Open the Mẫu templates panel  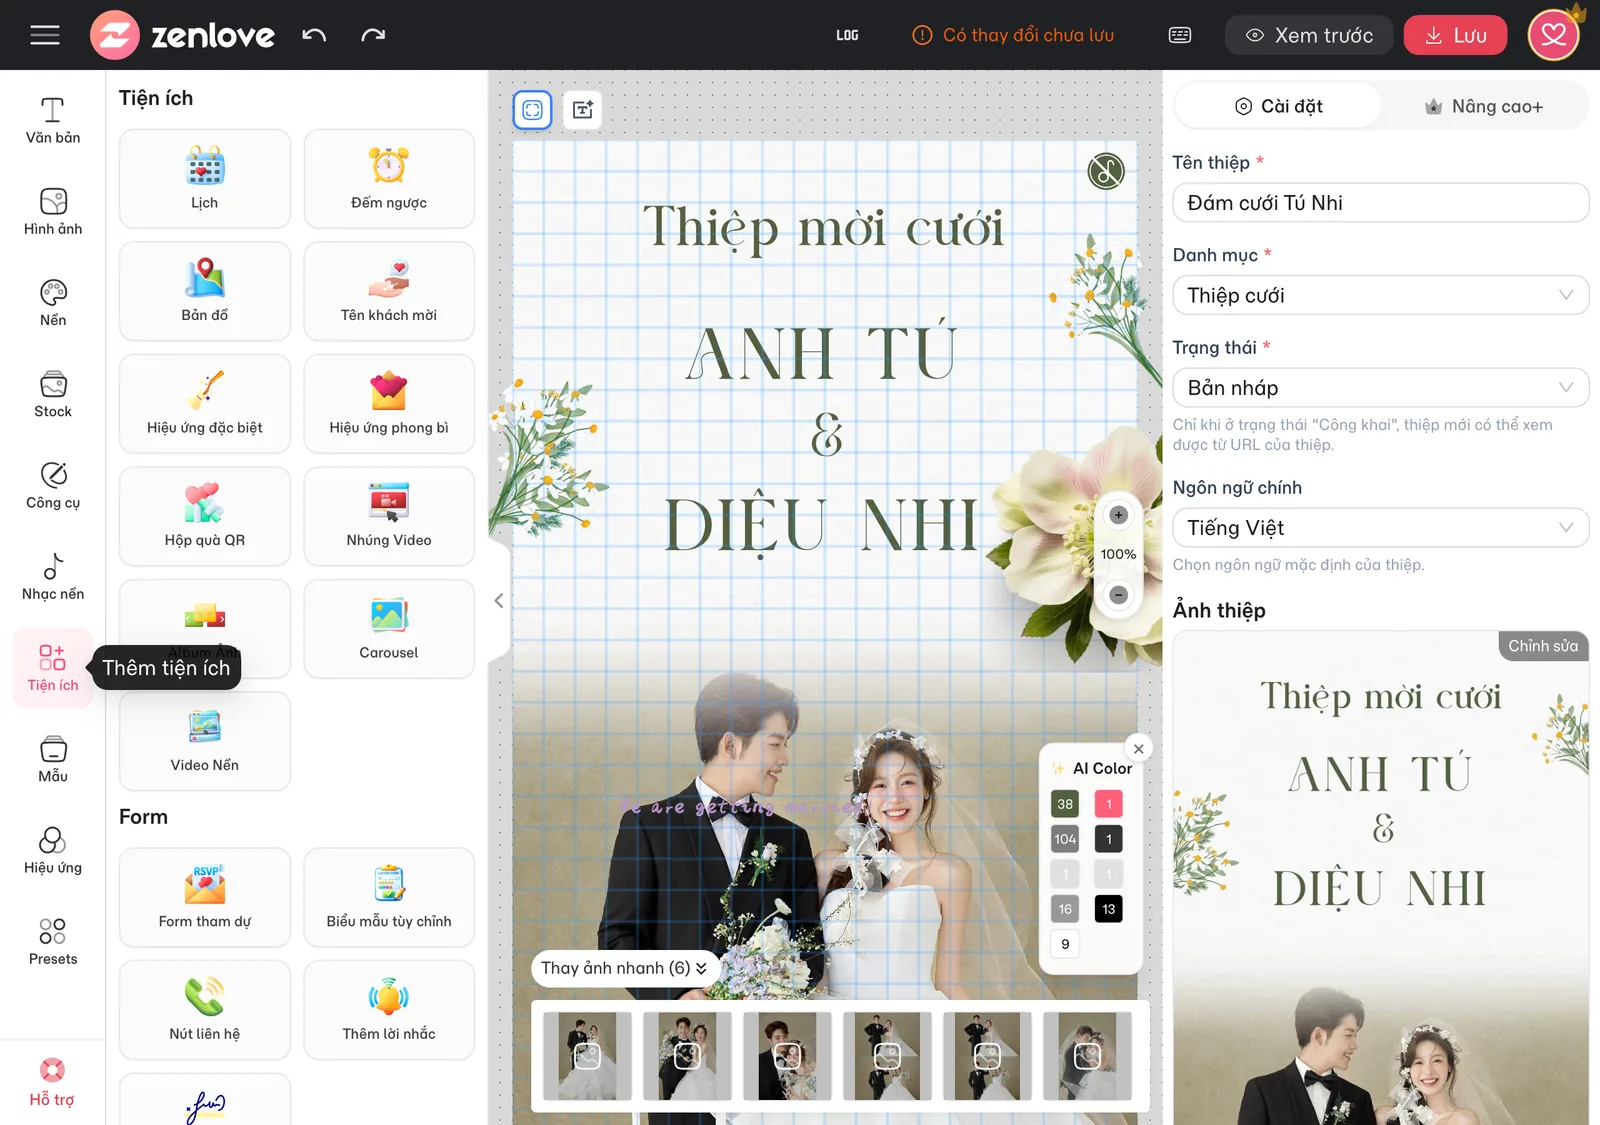point(53,759)
